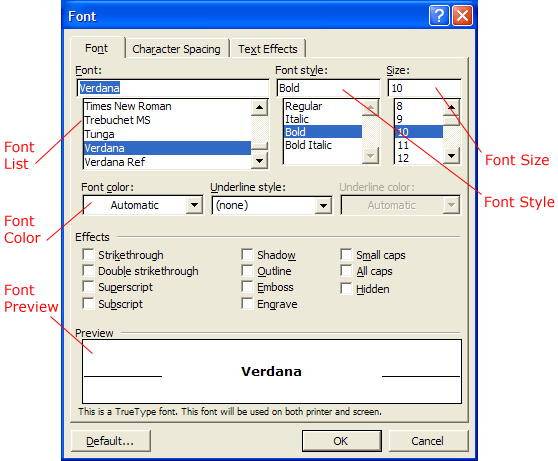The image size is (558, 461).
Task: Enable the Strikethrough checkbox
Action: (x=88, y=255)
